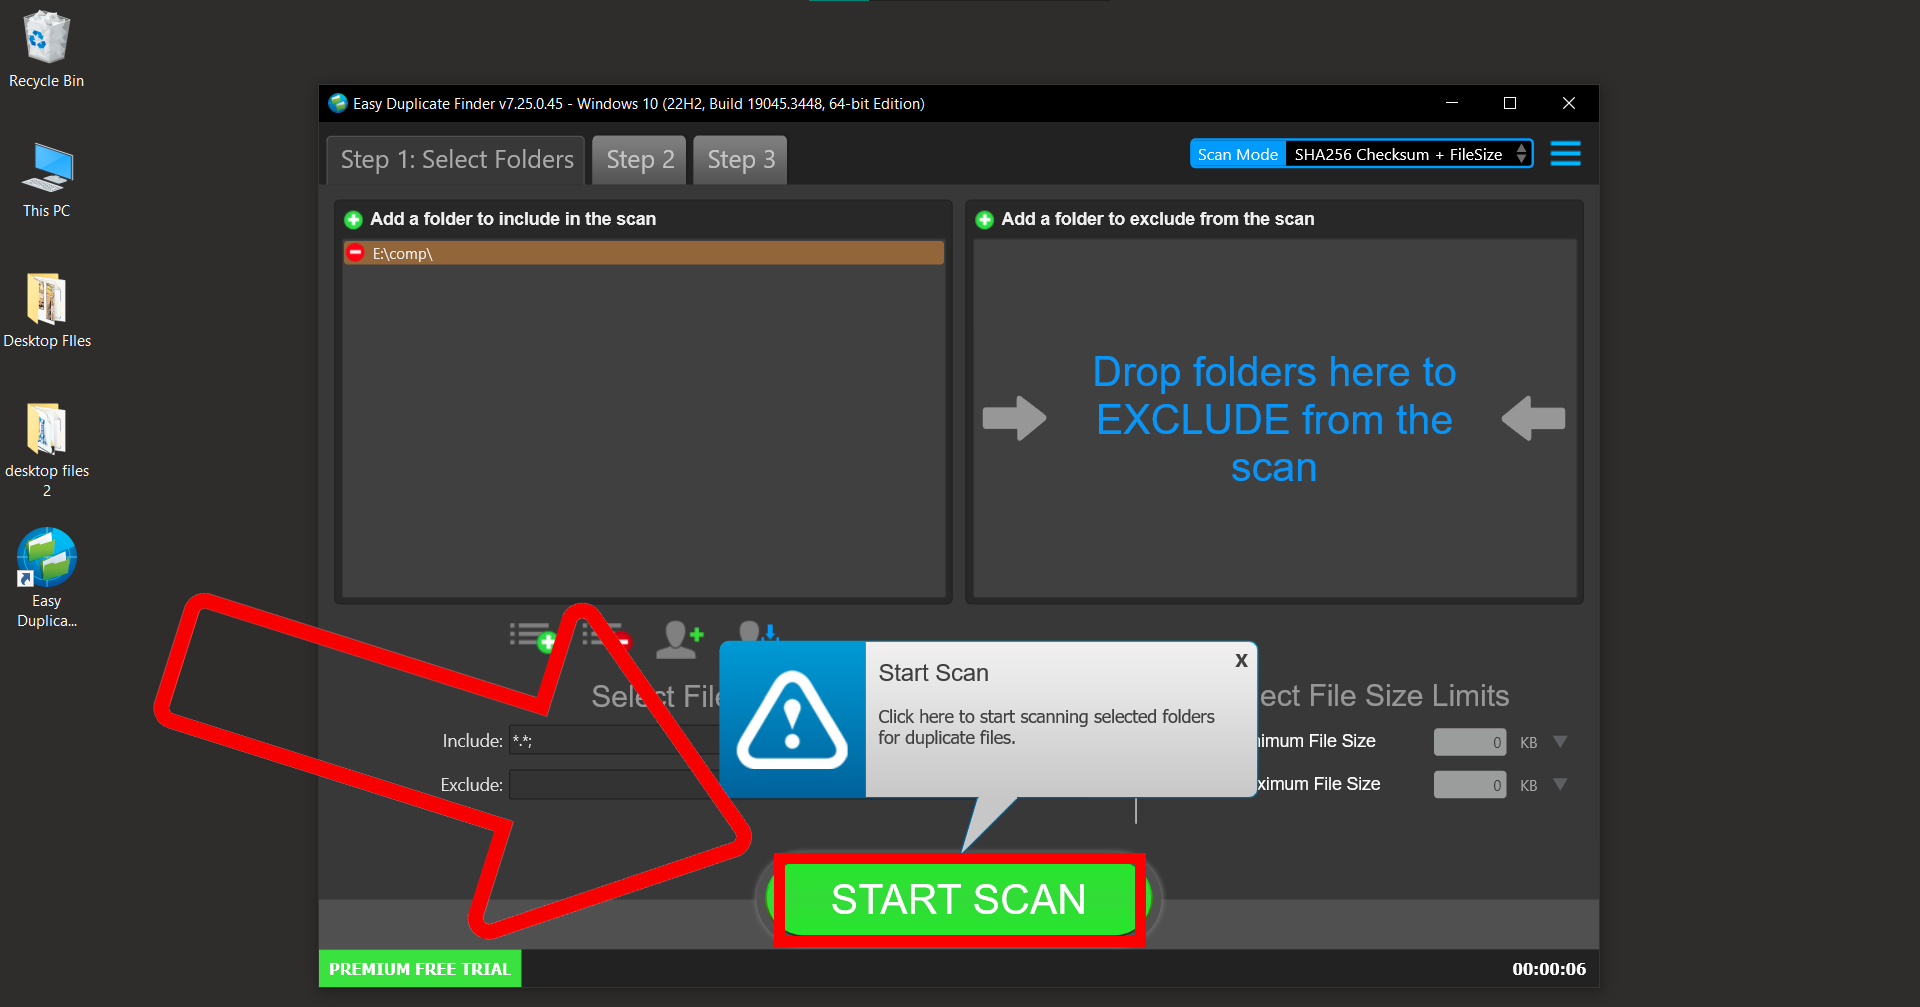Click the green plus to add an exclusion folder
The image size is (1920, 1007).
pos(984,219)
